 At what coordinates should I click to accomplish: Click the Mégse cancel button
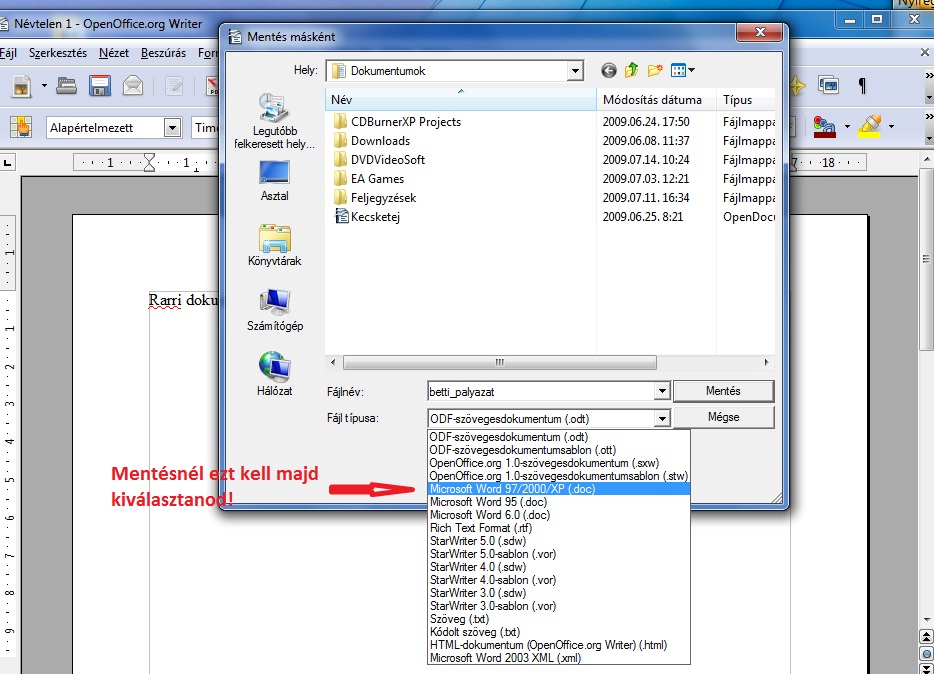(723, 417)
